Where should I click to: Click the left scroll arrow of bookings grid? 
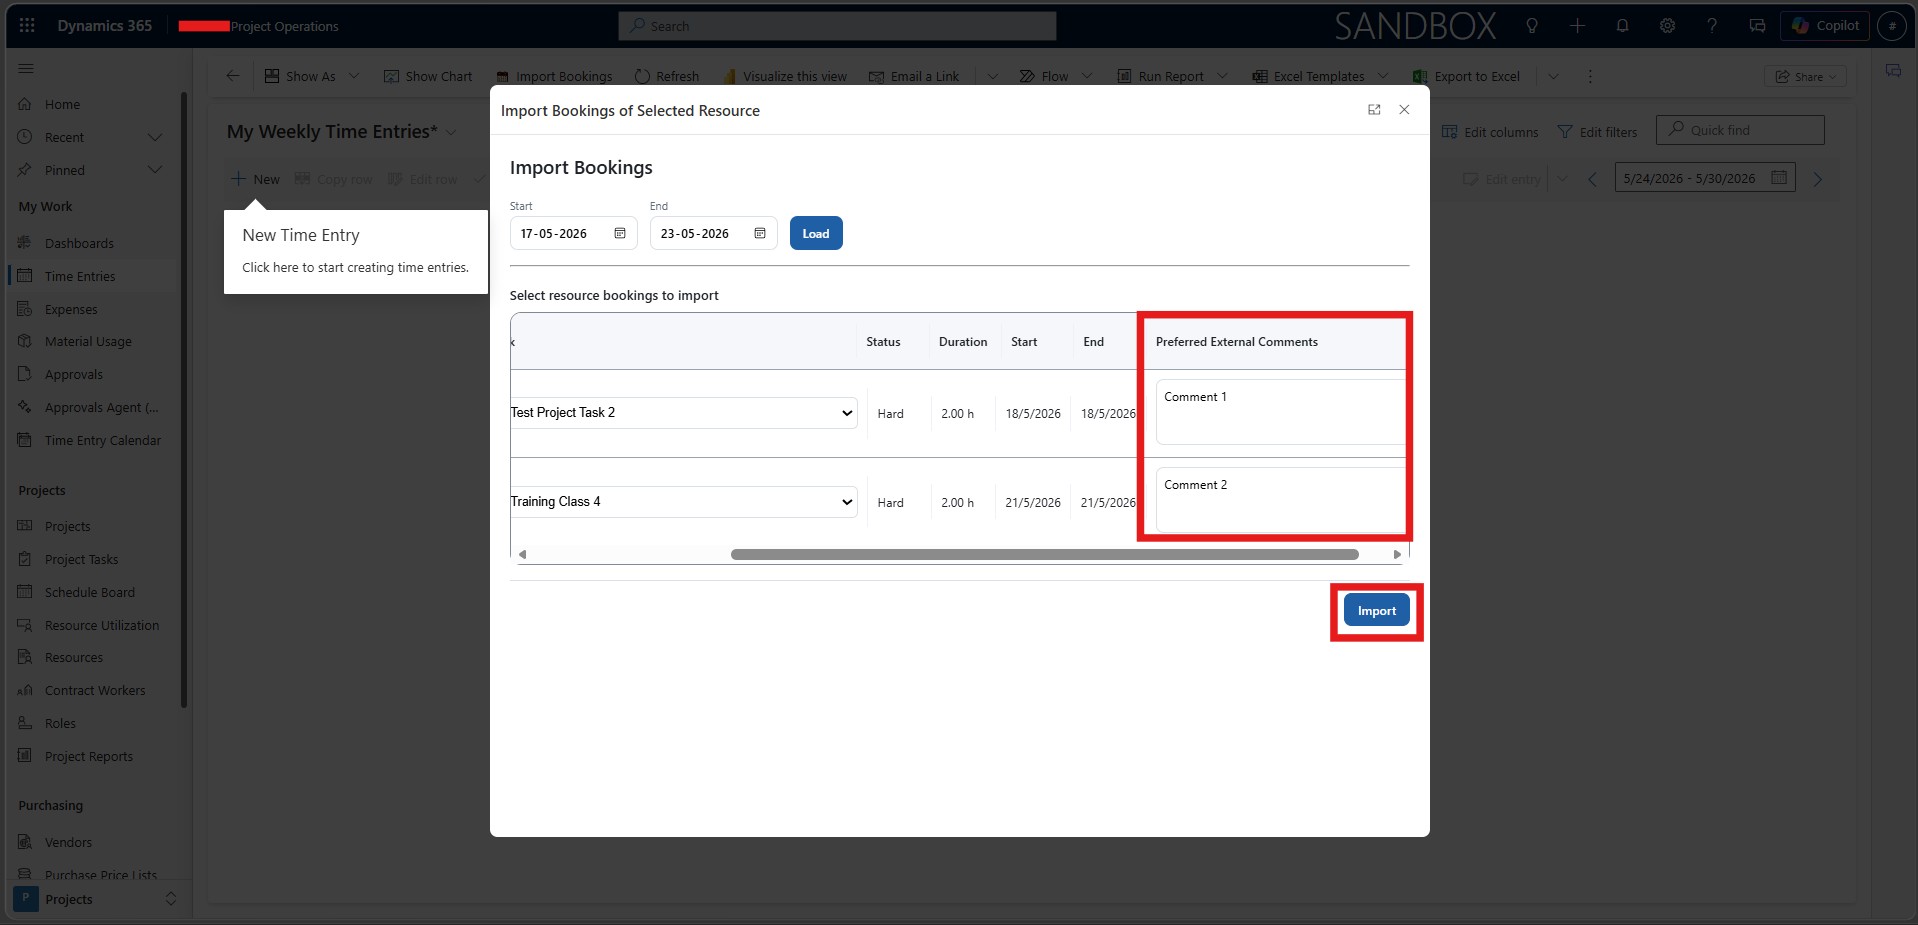click(x=522, y=554)
